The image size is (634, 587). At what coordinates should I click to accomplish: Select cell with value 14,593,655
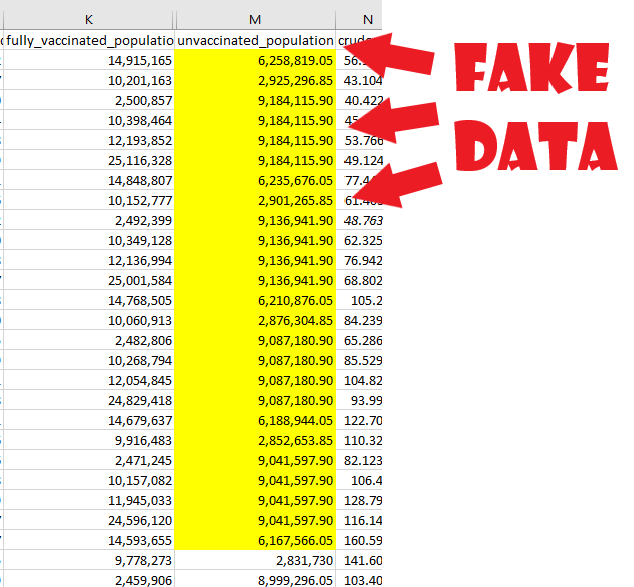89,541
